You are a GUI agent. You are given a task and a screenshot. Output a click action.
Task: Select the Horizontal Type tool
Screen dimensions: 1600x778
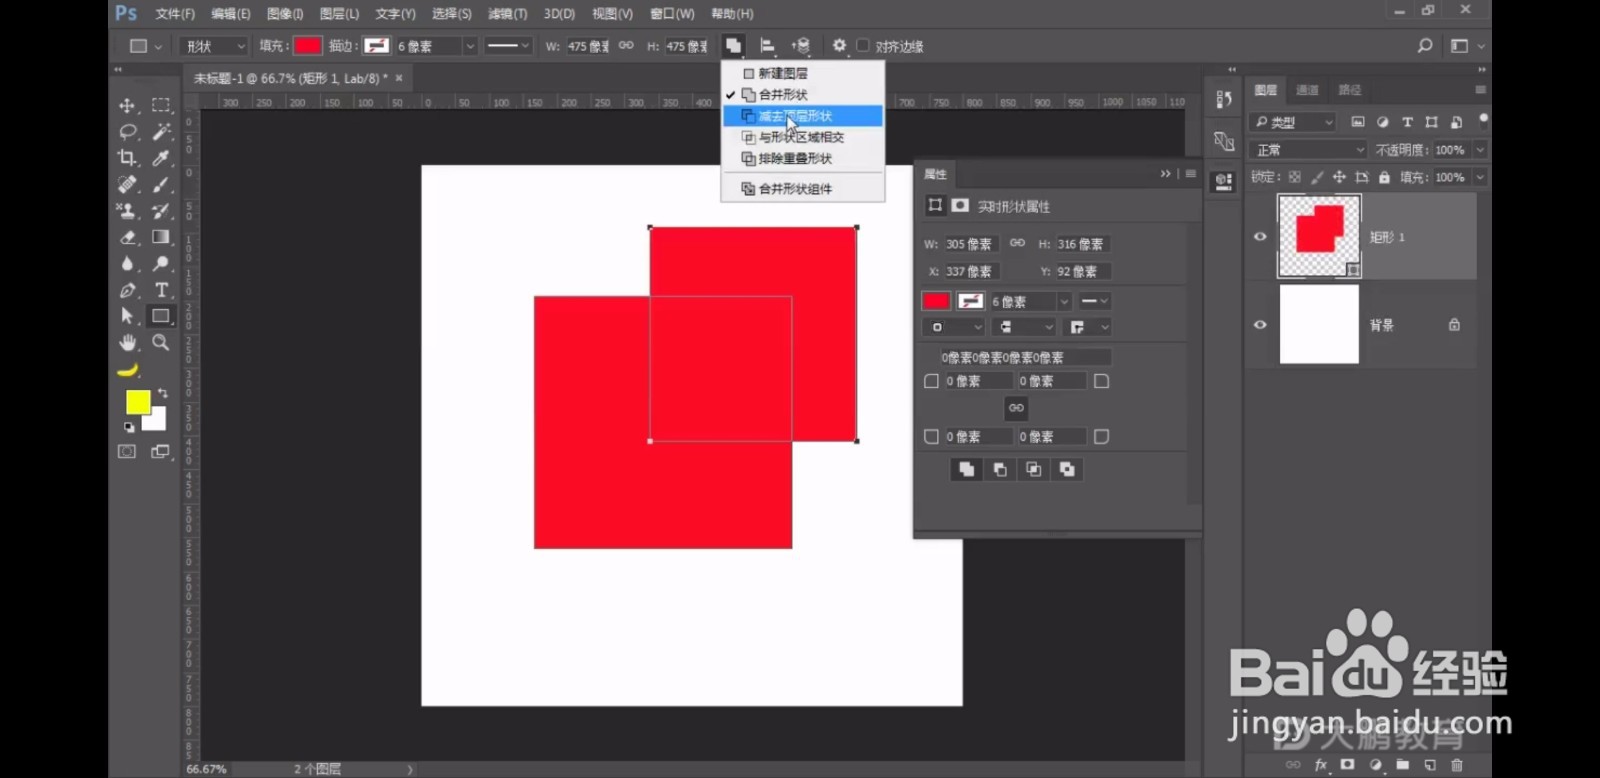tap(160, 290)
